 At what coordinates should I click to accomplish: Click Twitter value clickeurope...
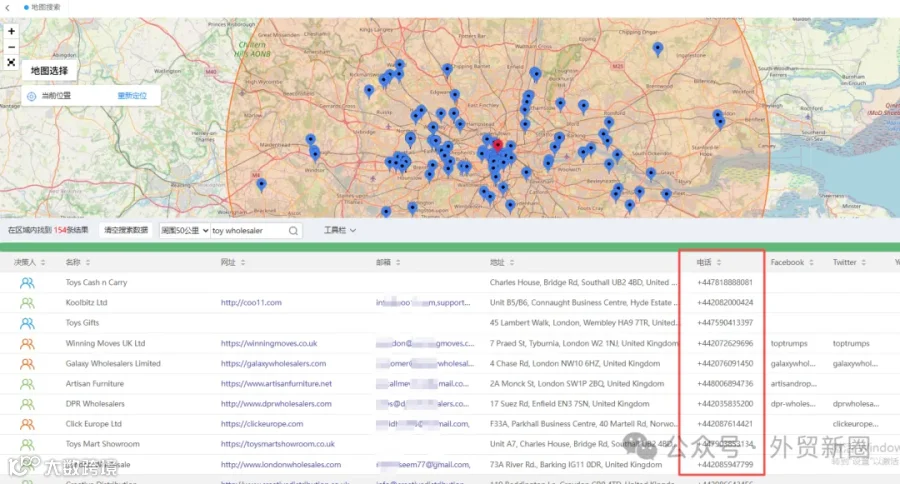pyautogui.click(x=855, y=424)
